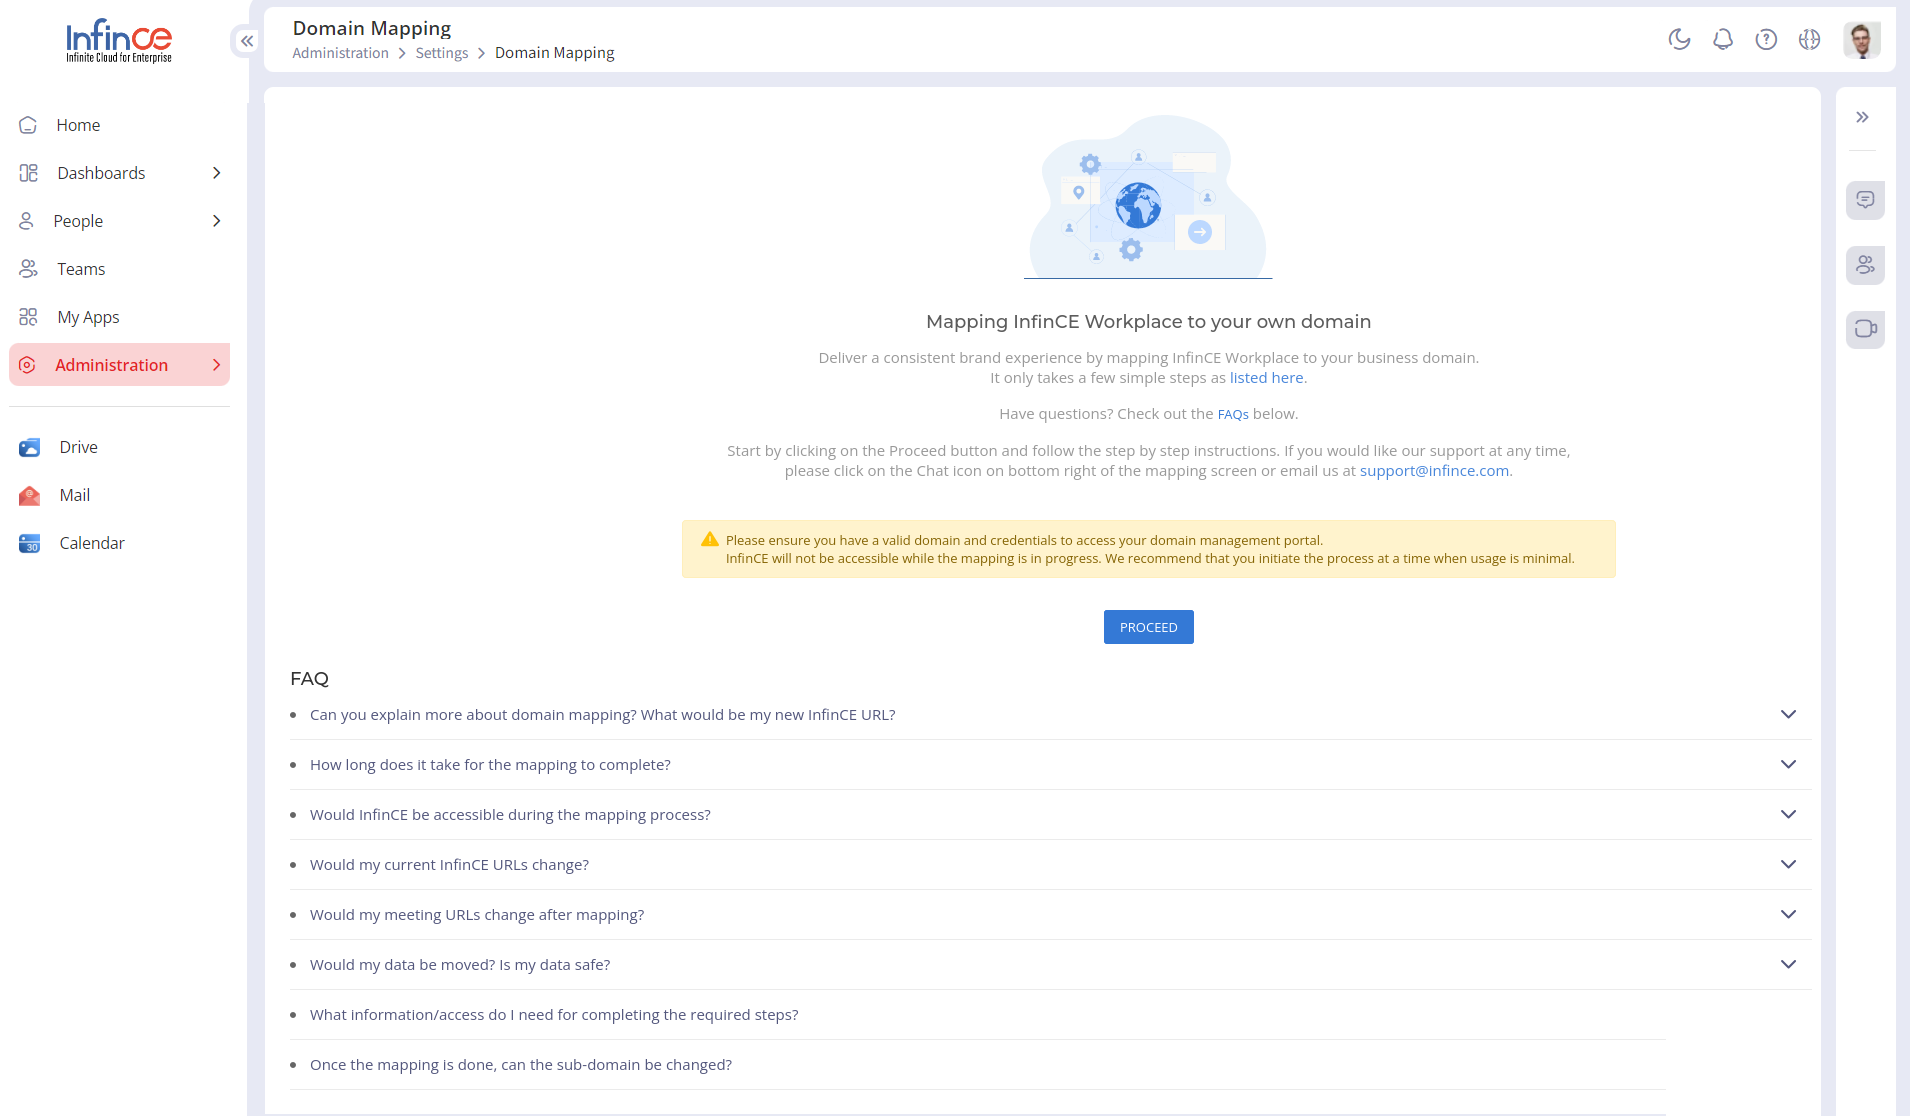Expand the data safety FAQ entry

(1789, 964)
